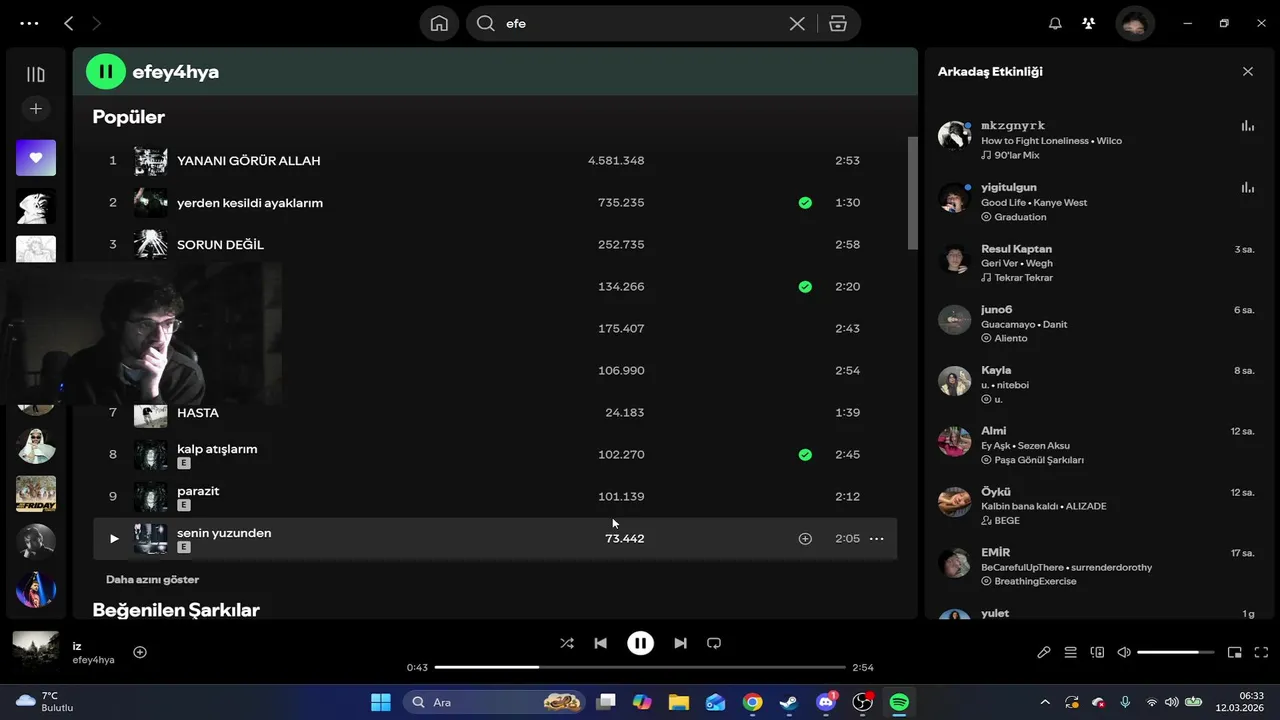1280x720 pixels.
Task: Skip to previous track
Action: coord(600,643)
